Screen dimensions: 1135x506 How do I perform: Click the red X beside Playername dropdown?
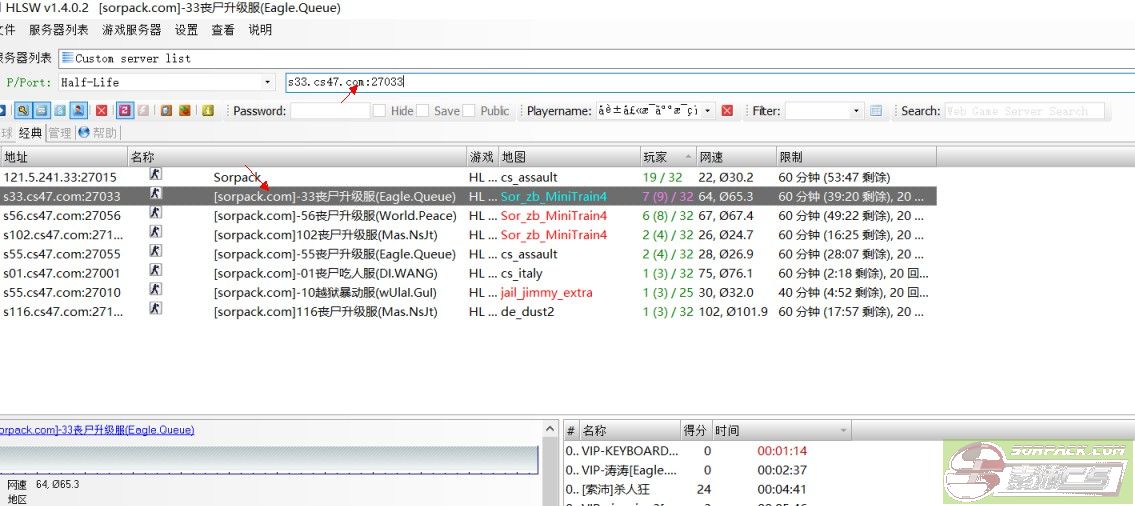point(727,111)
